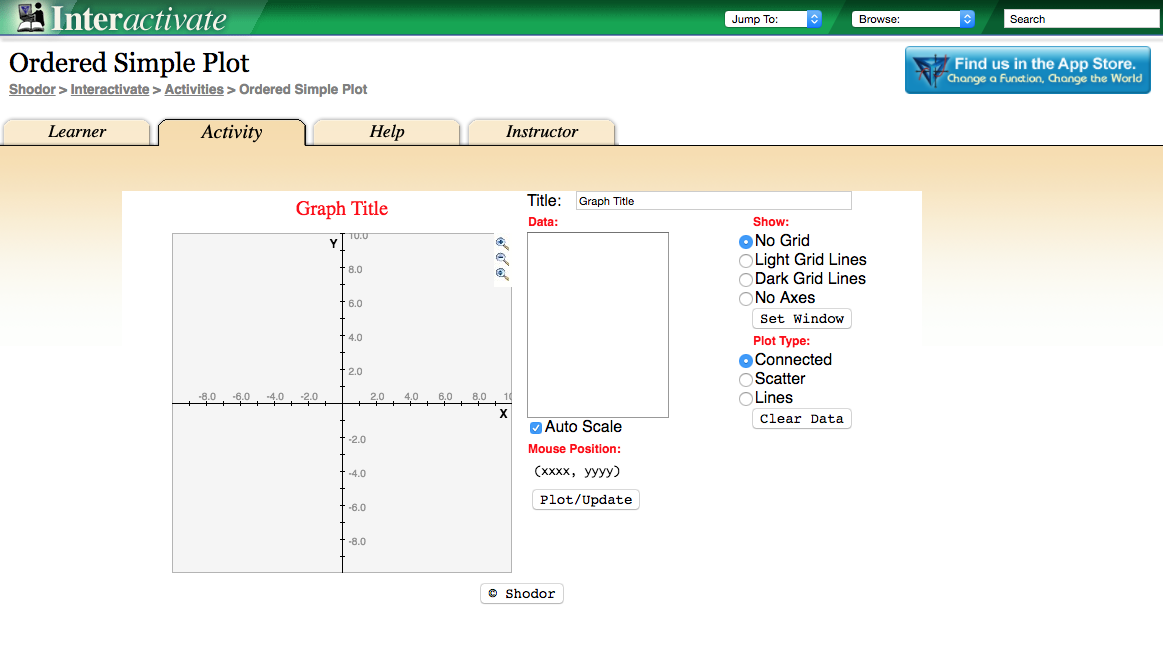Open the Browse dropdown
Screen dimensions: 1163x650
coord(911,18)
